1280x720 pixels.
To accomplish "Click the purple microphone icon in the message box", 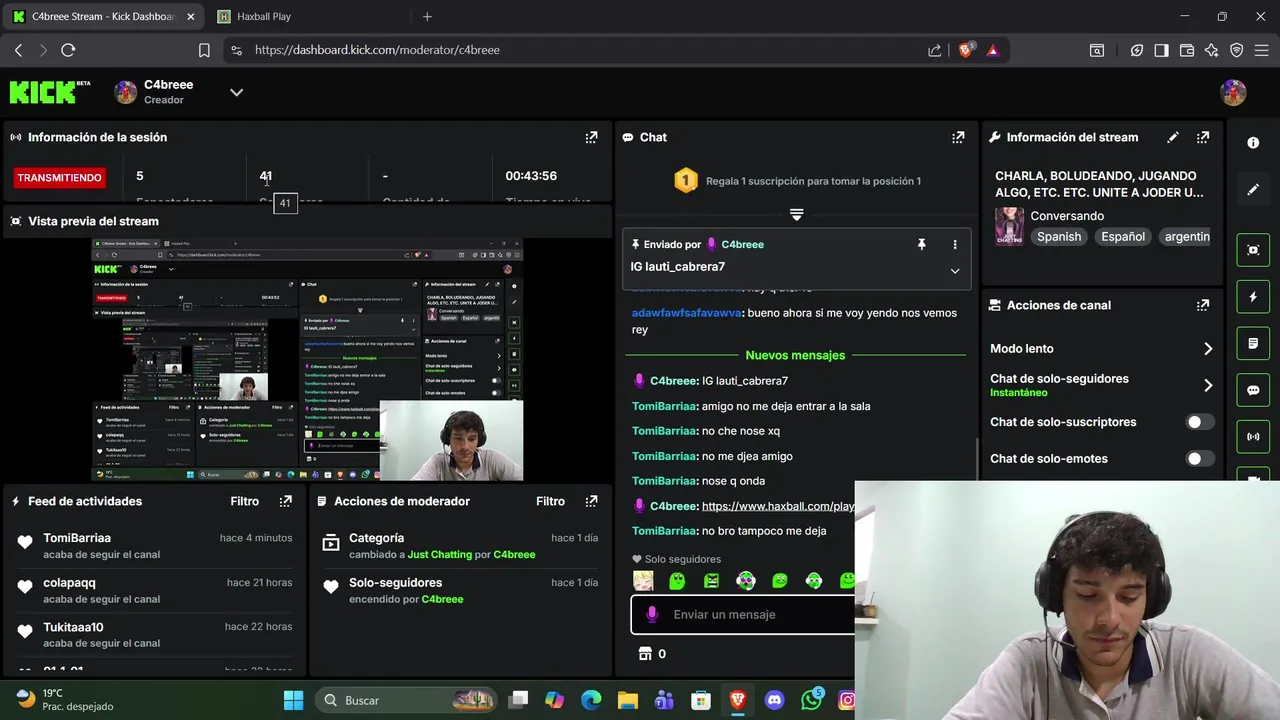I will 652,614.
